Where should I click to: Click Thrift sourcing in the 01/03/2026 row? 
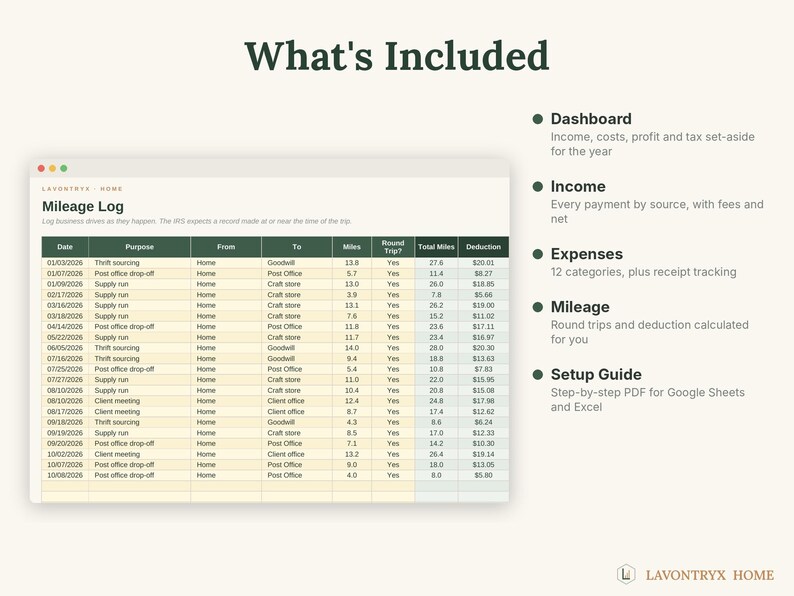116,263
